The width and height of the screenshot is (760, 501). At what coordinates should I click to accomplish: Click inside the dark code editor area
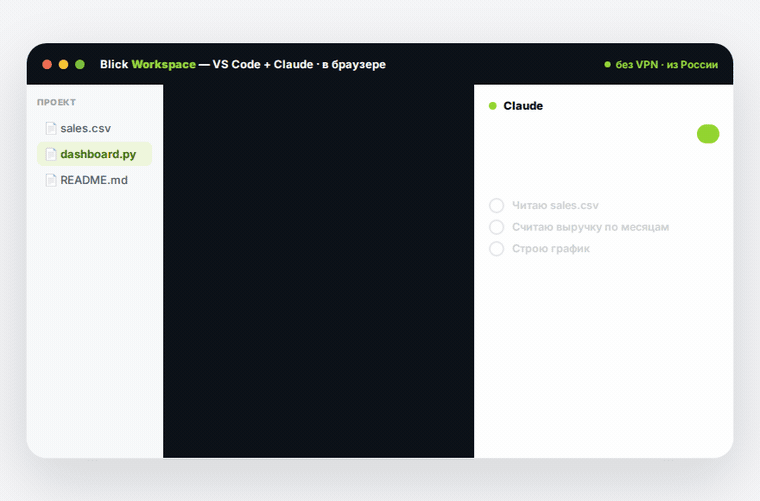[318, 271]
